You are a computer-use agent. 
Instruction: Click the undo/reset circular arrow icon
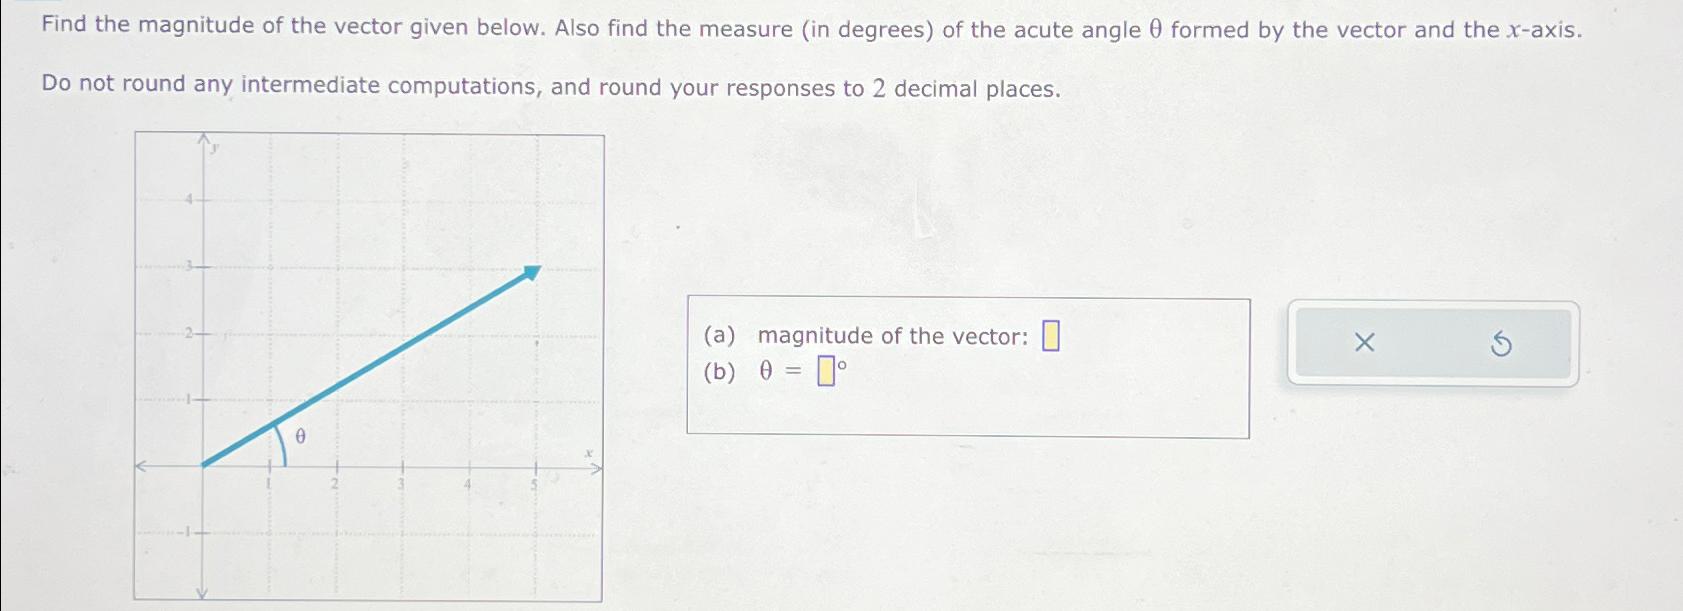pos(1500,343)
